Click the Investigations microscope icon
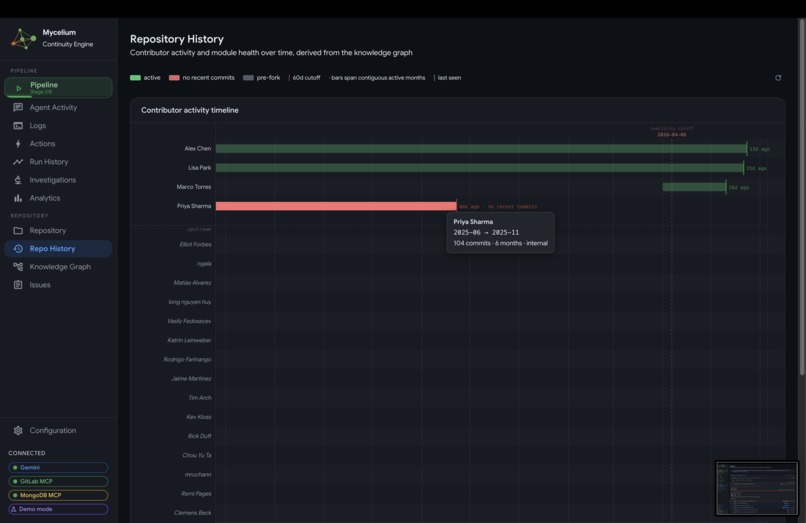The height and width of the screenshot is (523, 806). pyautogui.click(x=18, y=179)
